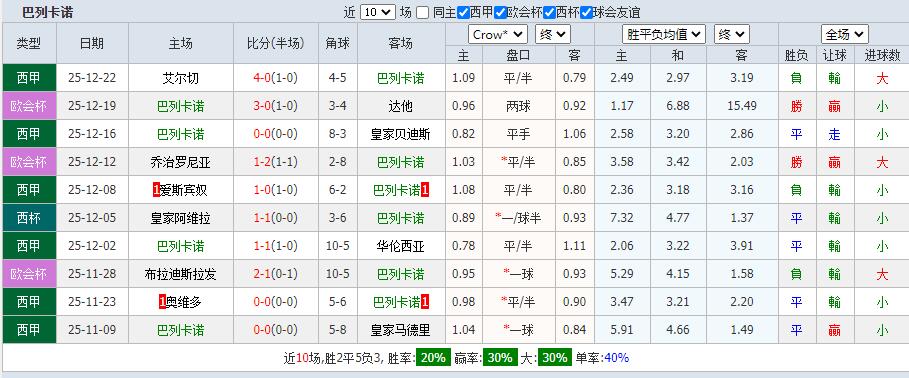Image resolution: width=909 pixels, height=378 pixels.
Task: Click the 布拉迪斯拉发 team link
Action: [x=180, y=274]
